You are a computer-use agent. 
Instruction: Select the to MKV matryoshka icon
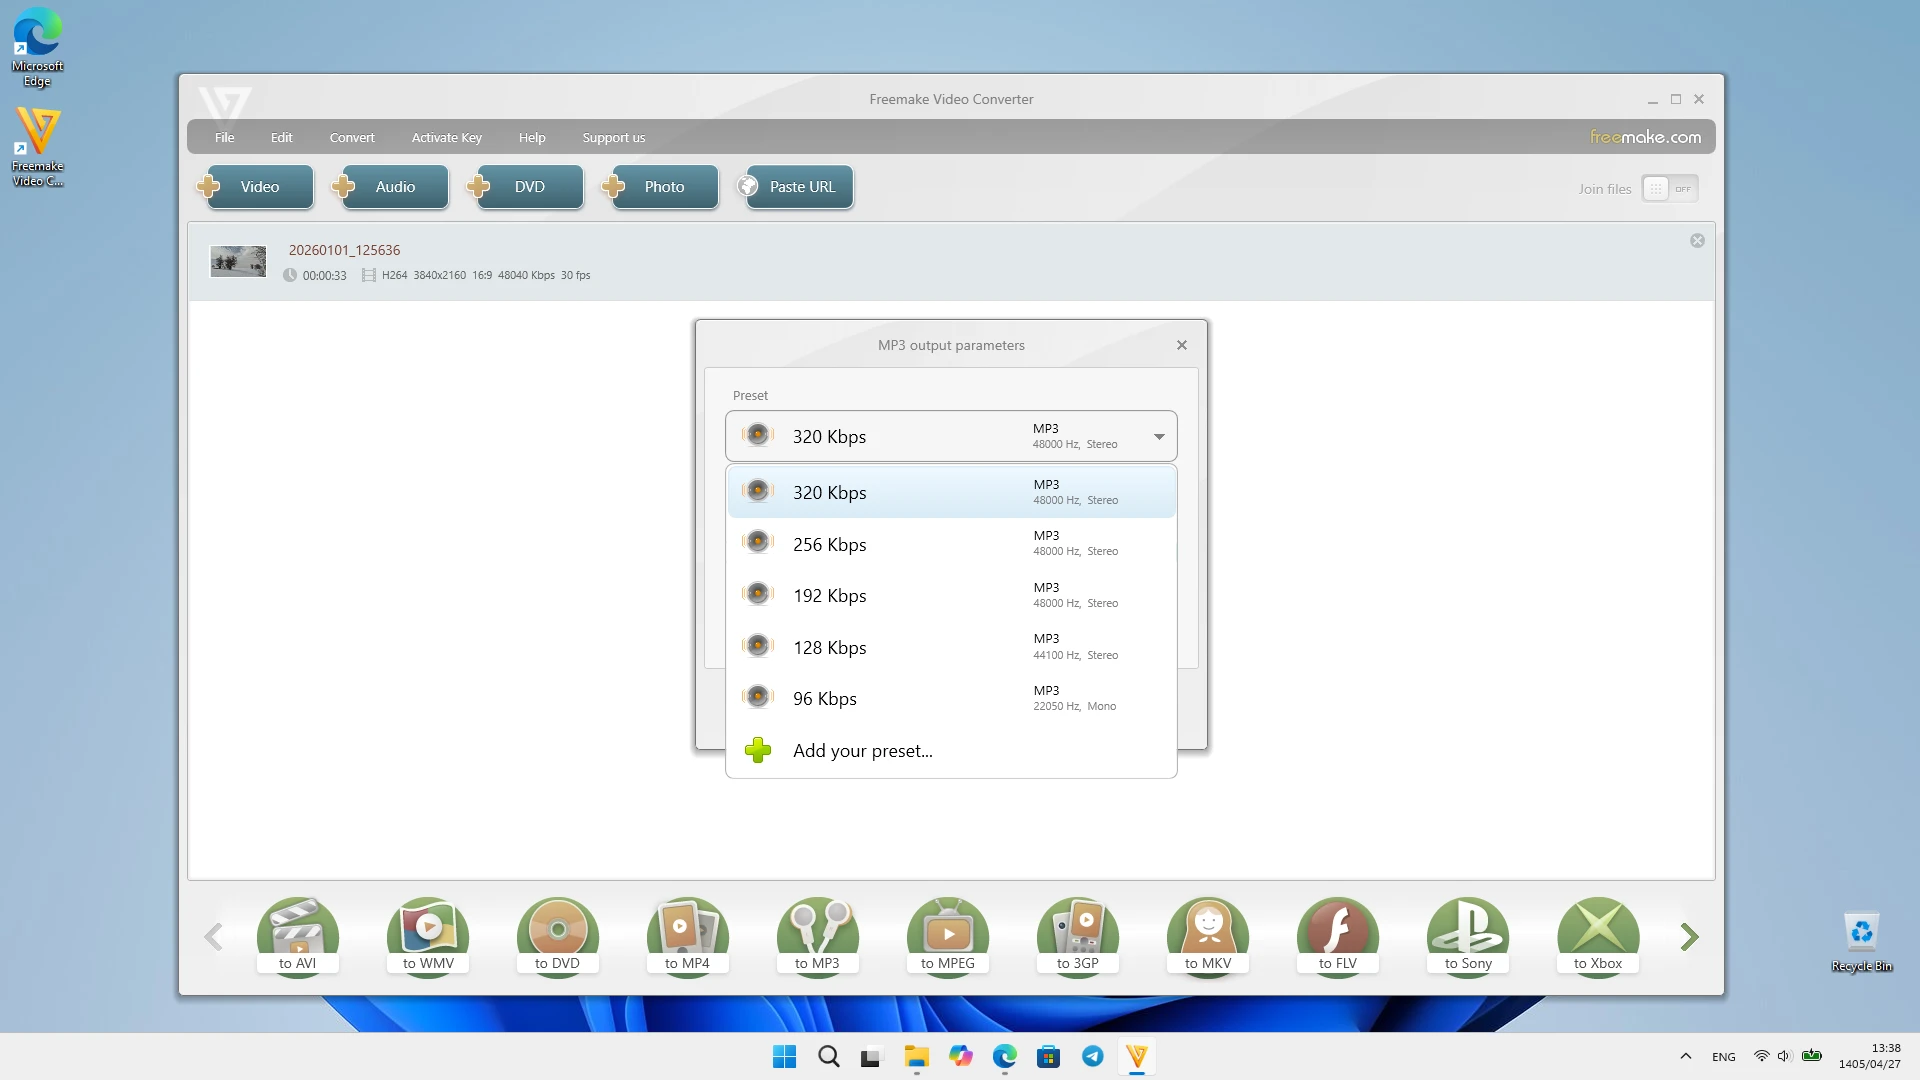coord(1208,936)
